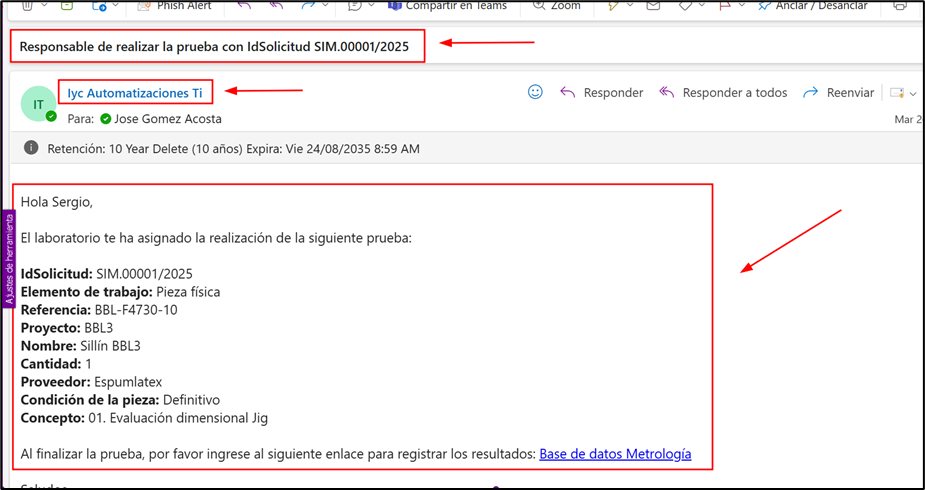Click the IT sender avatar
The image size is (925, 490).
pyautogui.click(x=38, y=103)
